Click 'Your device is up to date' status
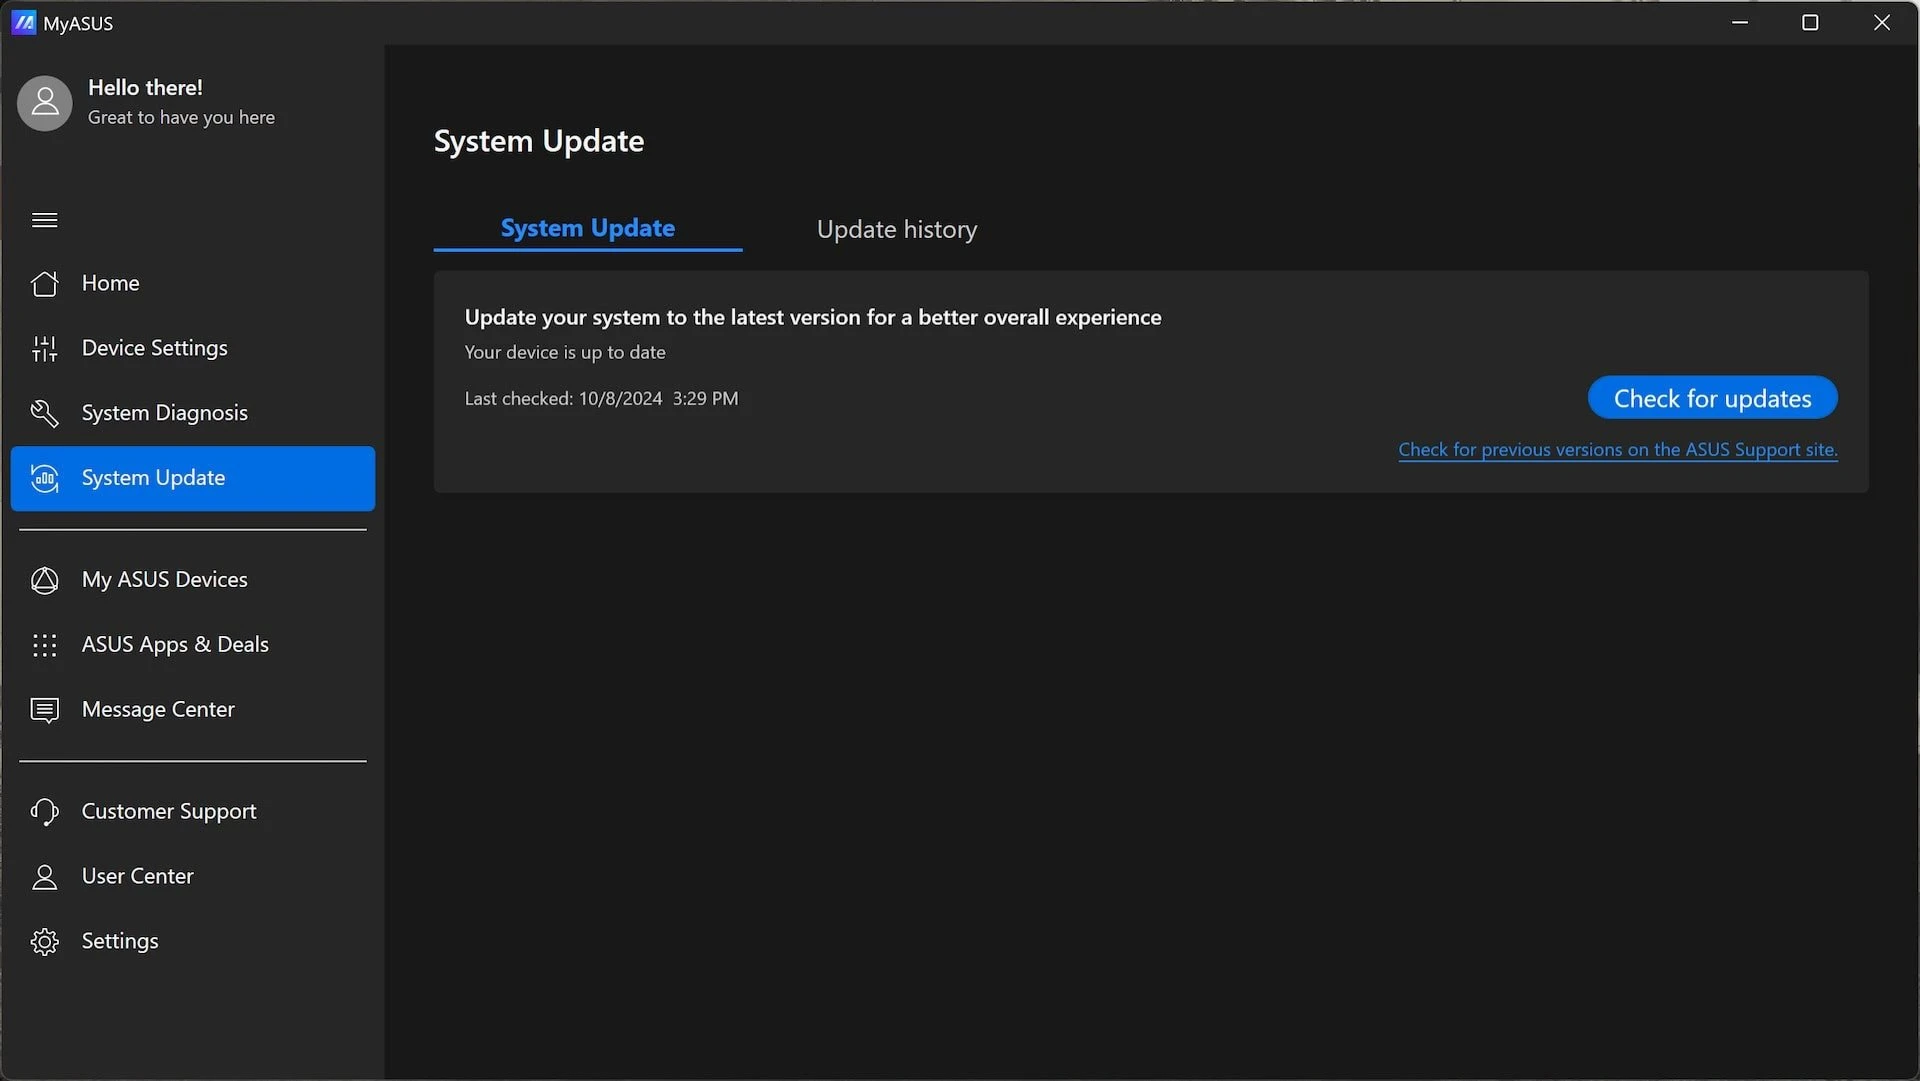Image resolution: width=1920 pixels, height=1081 pixels. (x=565, y=352)
